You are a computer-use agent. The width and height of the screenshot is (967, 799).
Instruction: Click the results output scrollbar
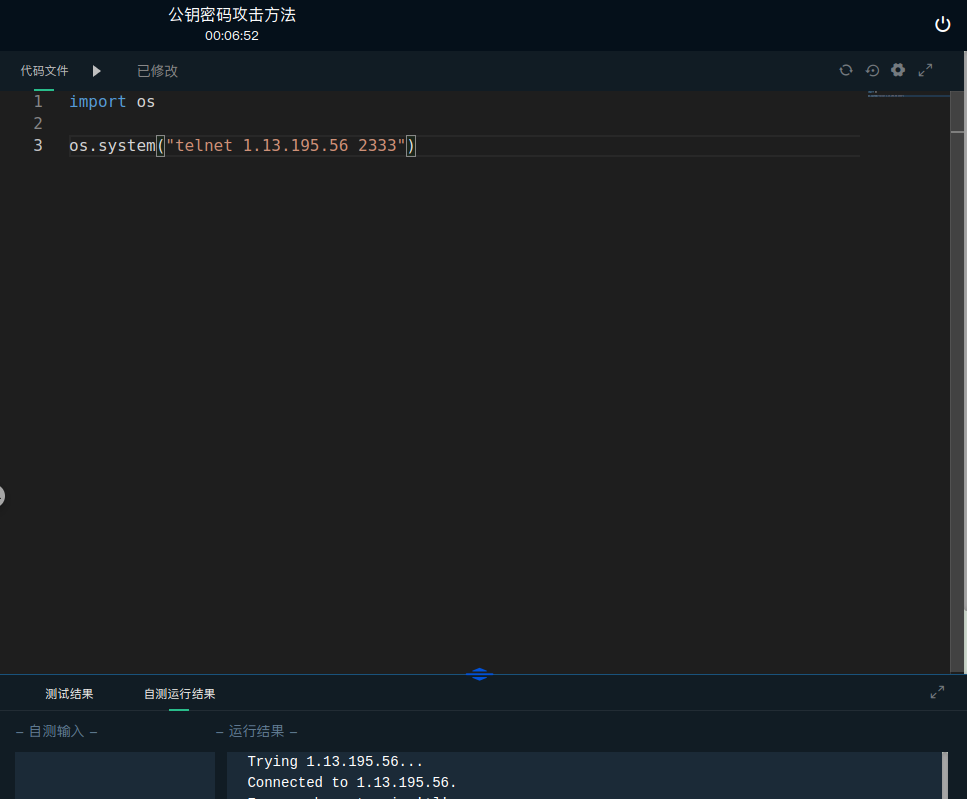pyautogui.click(x=944, y=775)
